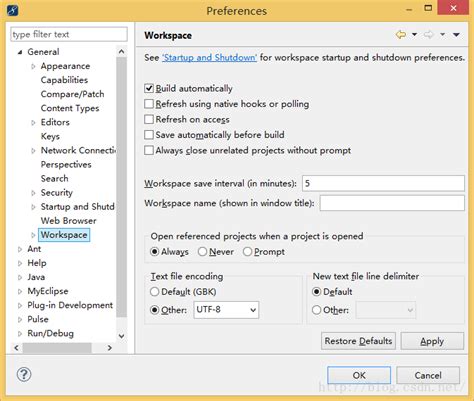
Task: Click the forward navigation arrow icon
Action: (428, 34)
